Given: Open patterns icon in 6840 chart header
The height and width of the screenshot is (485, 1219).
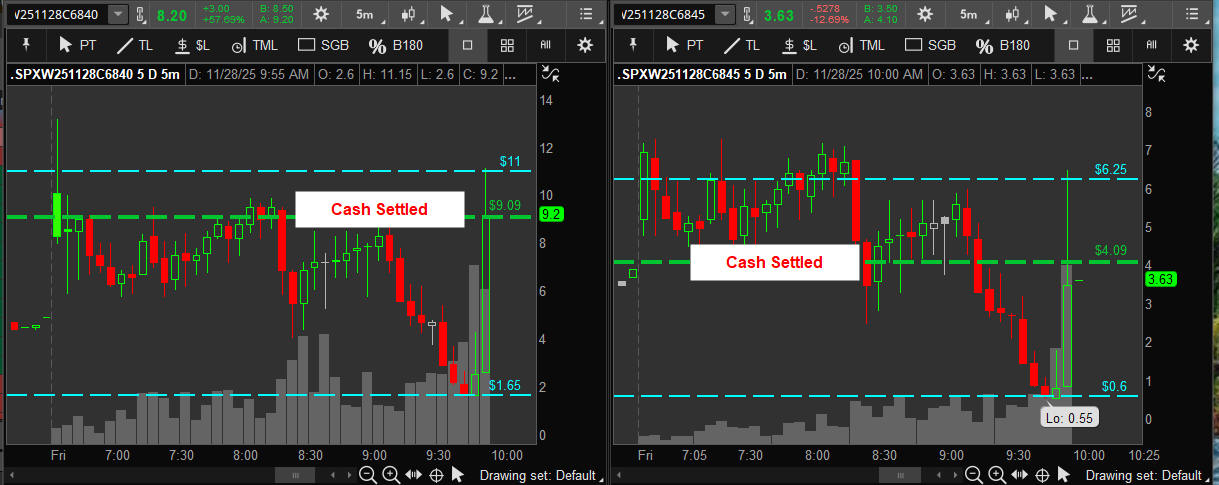Looking at the screenshot, I should point(525,15).
